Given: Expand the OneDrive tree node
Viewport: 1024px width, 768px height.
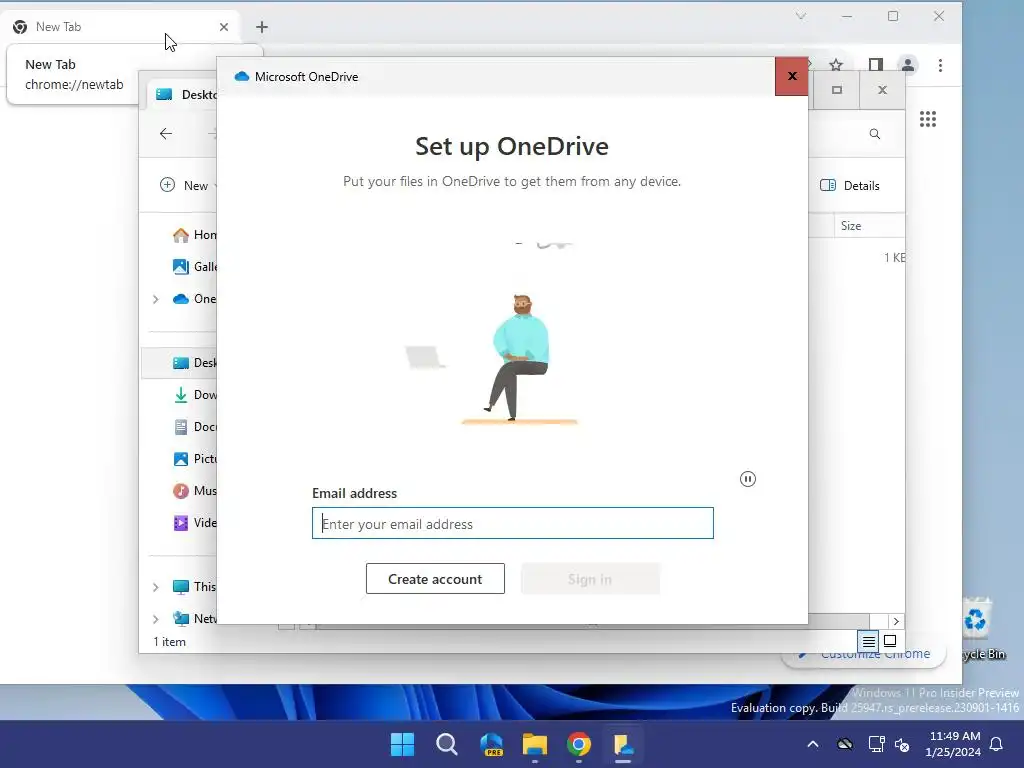Looking at the screenshot, I should 155,299.
